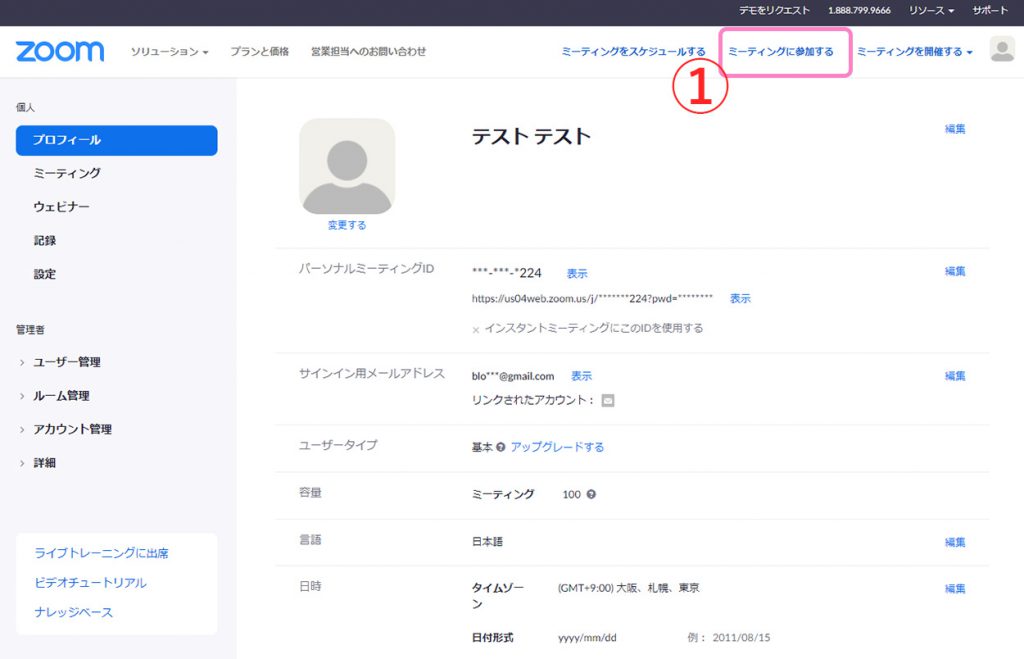The height and width of the screenshot is (659, 1024).
Task: Click ミーティングに参加する
Action: click(780, 52)
